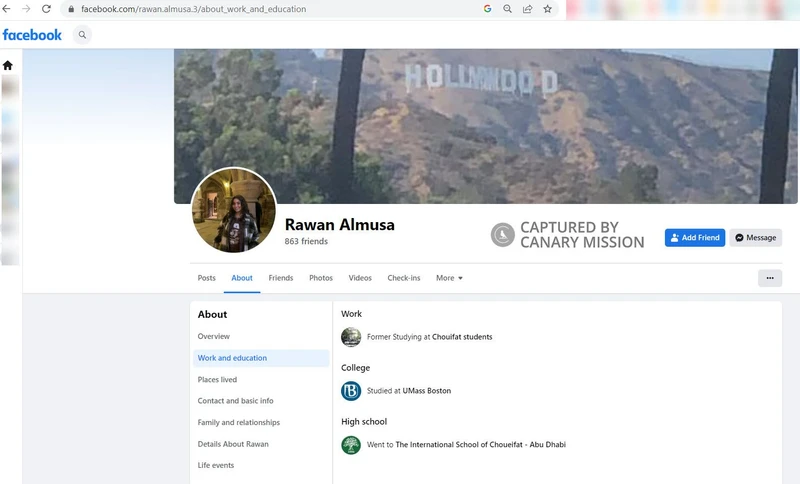Bookmark the page with the star icon
This screenshot has height=484, width=800.
pos(547,9)
